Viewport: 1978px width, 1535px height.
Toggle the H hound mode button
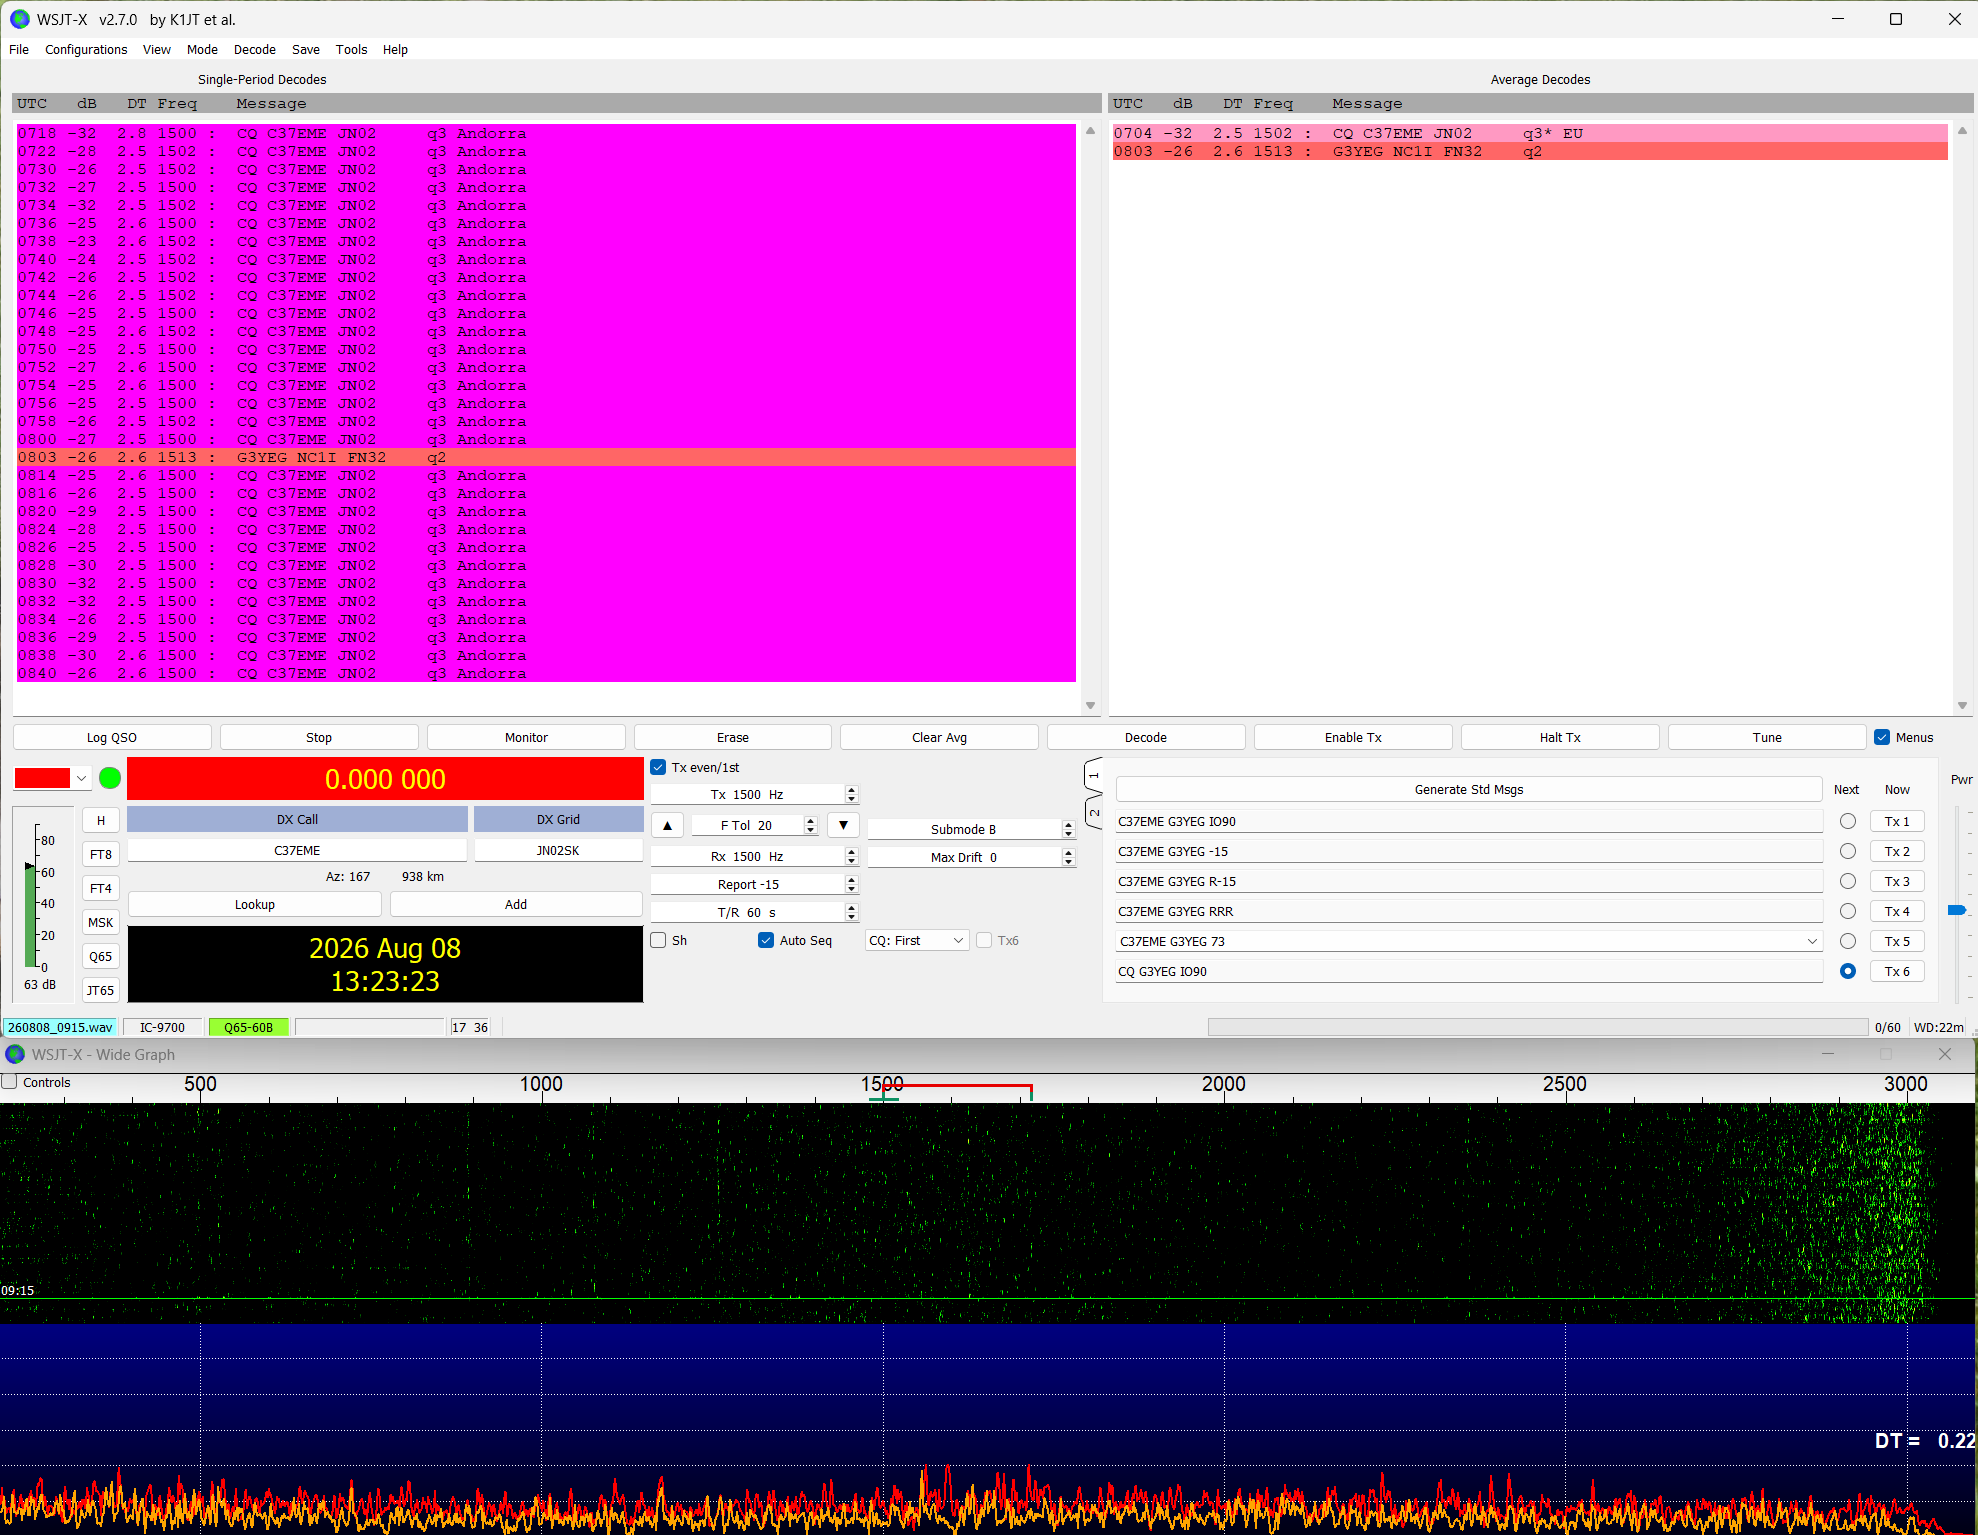click(x=100, y=821)
